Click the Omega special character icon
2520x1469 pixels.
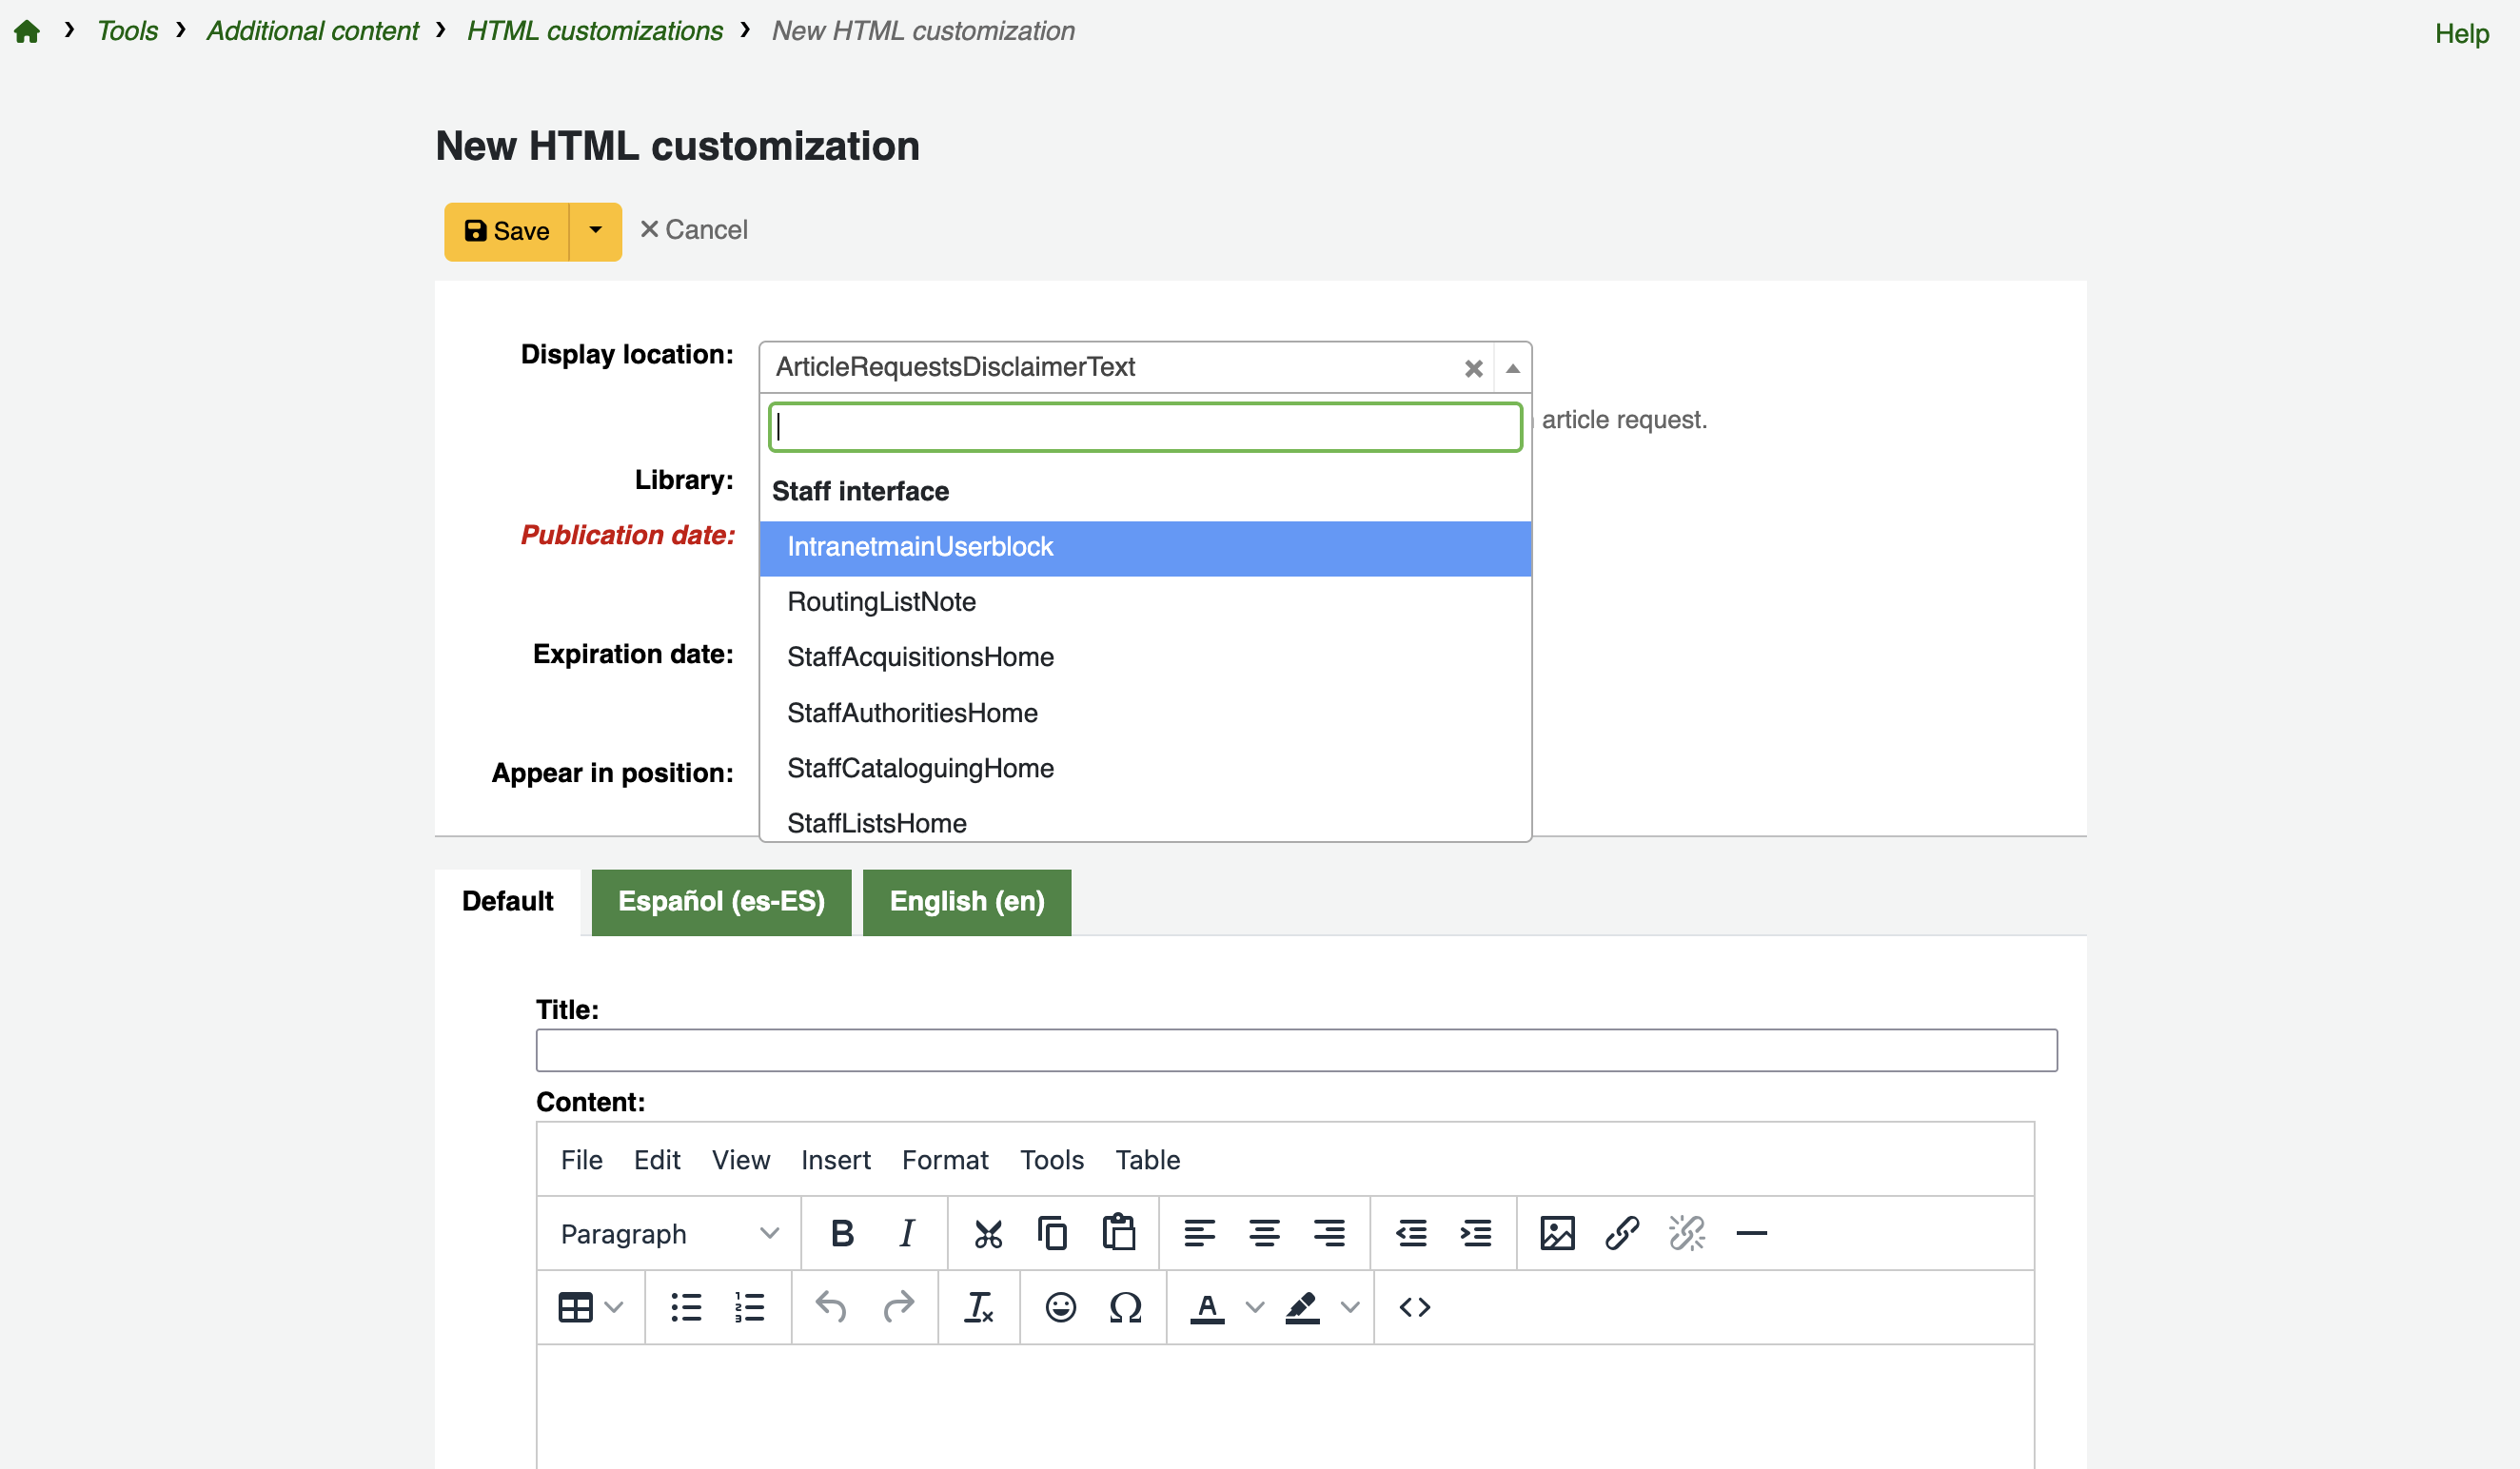[x=1125, y=1307]
